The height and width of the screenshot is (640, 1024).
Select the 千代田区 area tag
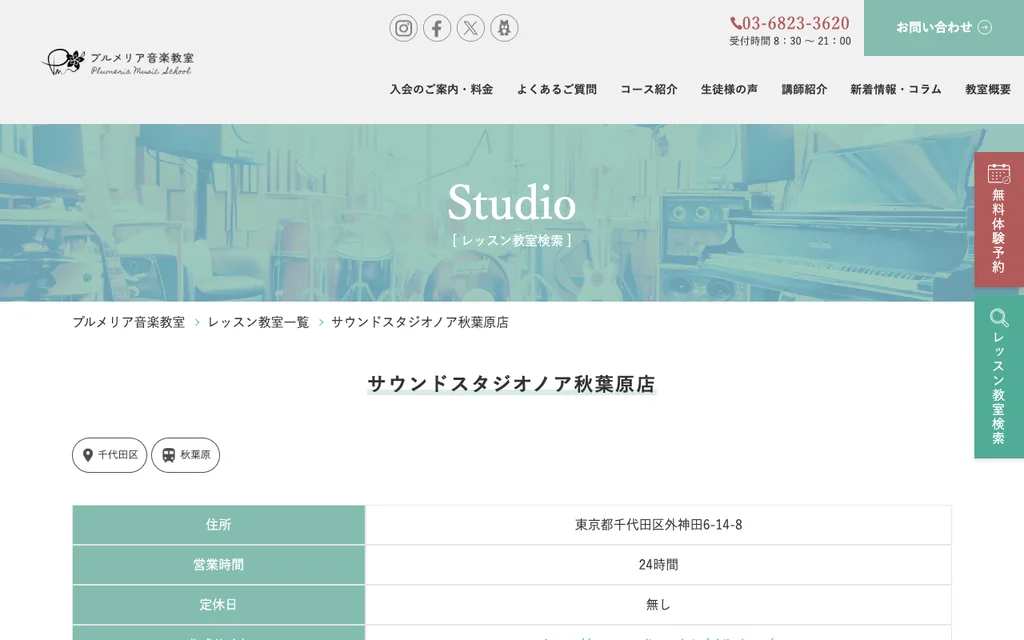click(x=110, y=455)
